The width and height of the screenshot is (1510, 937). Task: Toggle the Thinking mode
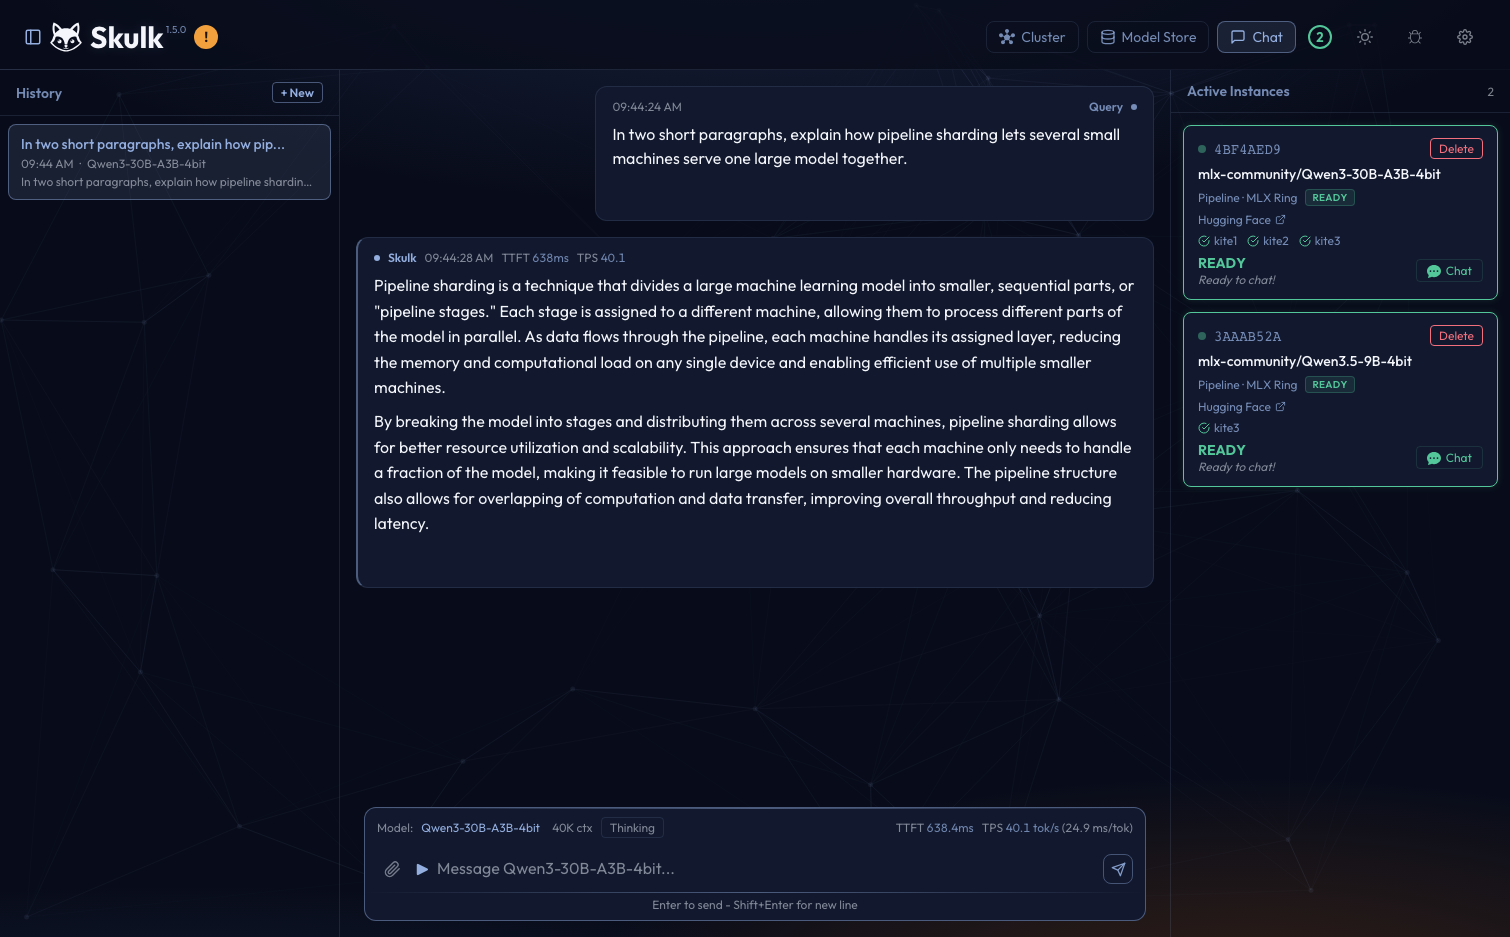click(632, 828)
